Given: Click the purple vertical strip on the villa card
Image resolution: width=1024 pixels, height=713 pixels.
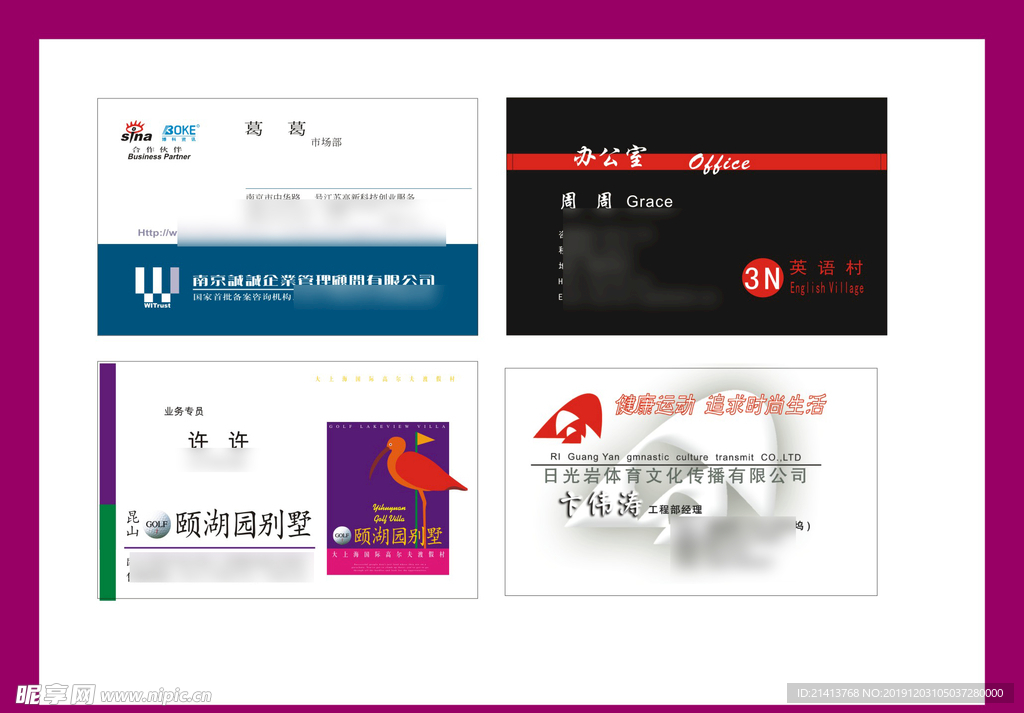Looking at the screenshot, I should (107, 432).
